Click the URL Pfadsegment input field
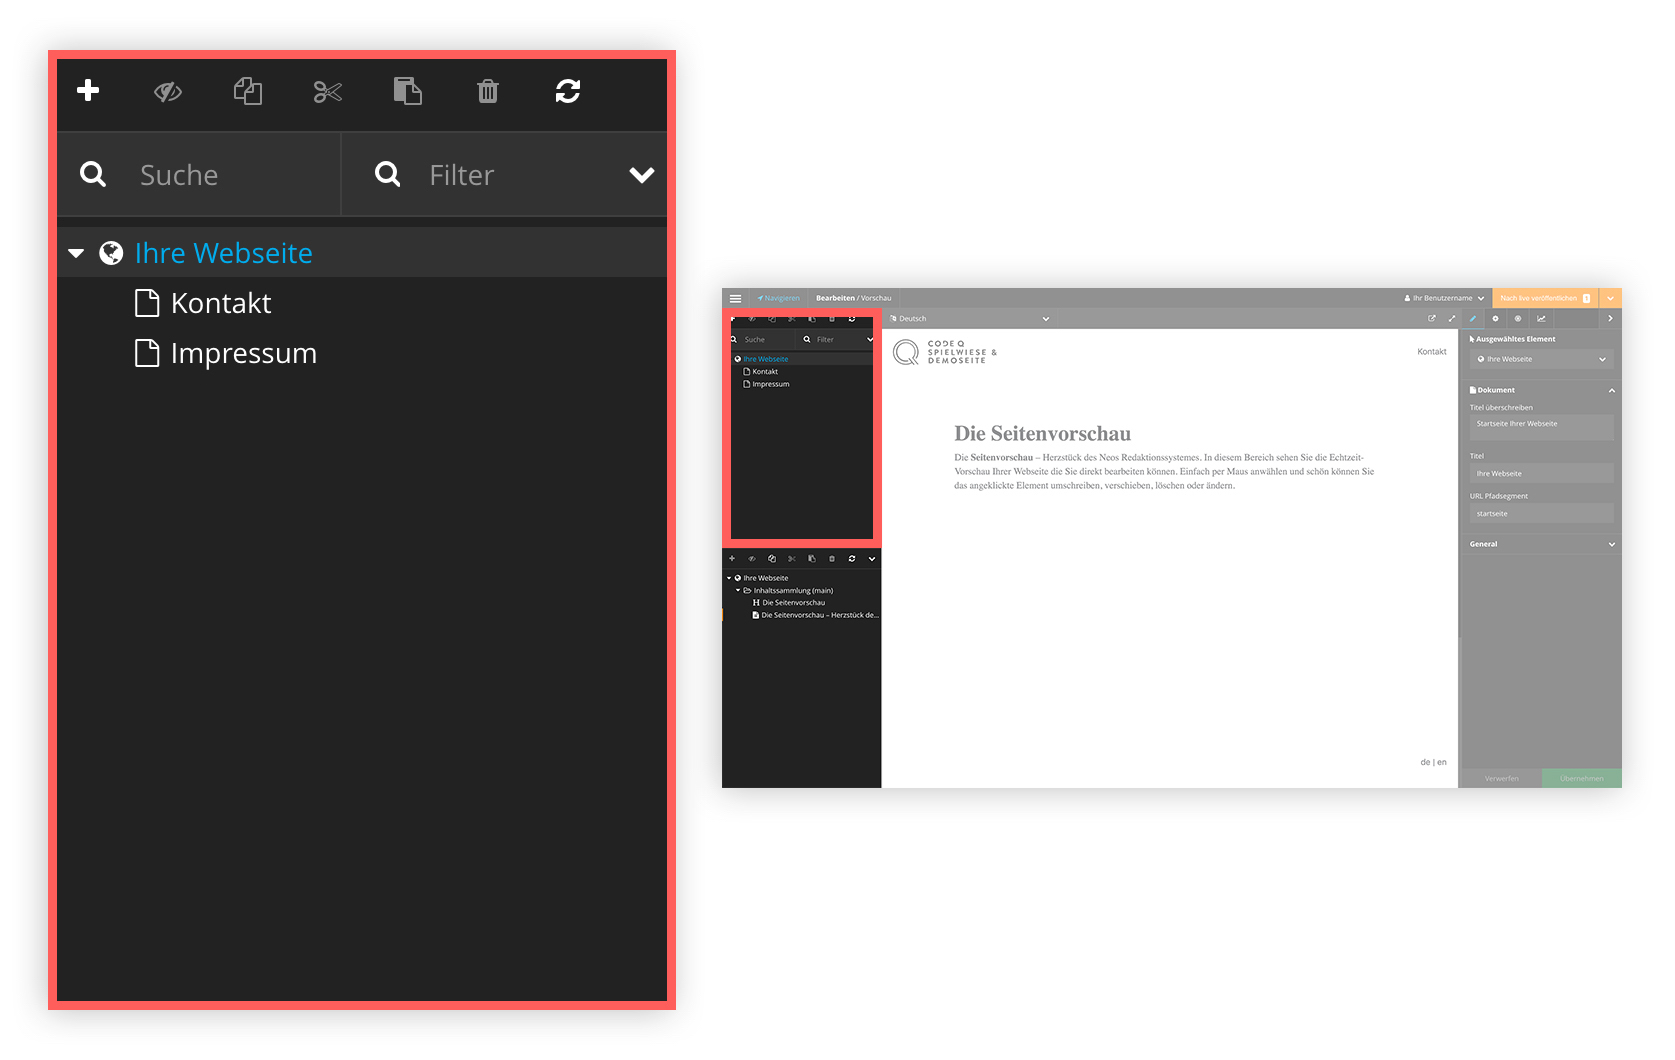Image resolution: width=1675 pixels, height=1060 pixels. pos(1541,513)
